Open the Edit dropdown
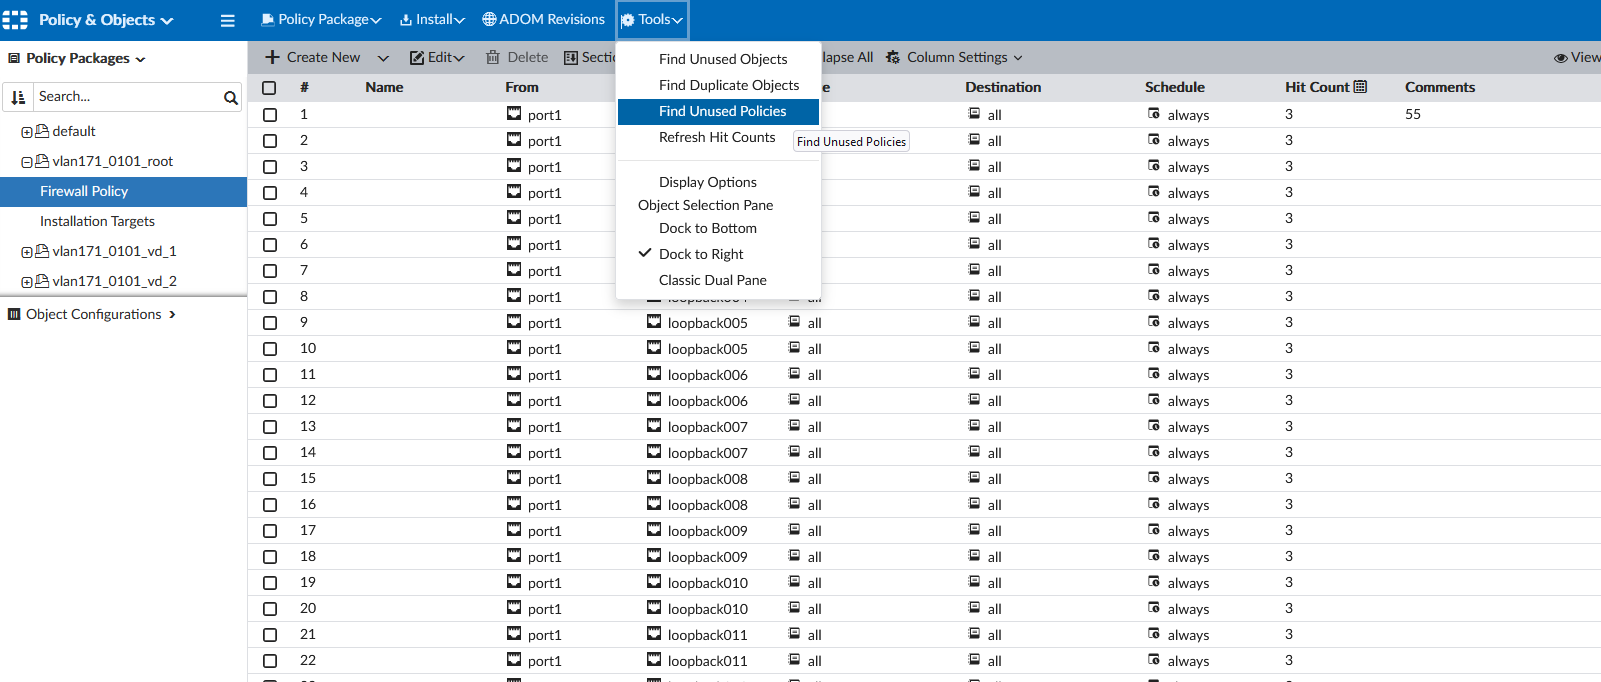 click(437, 57)
